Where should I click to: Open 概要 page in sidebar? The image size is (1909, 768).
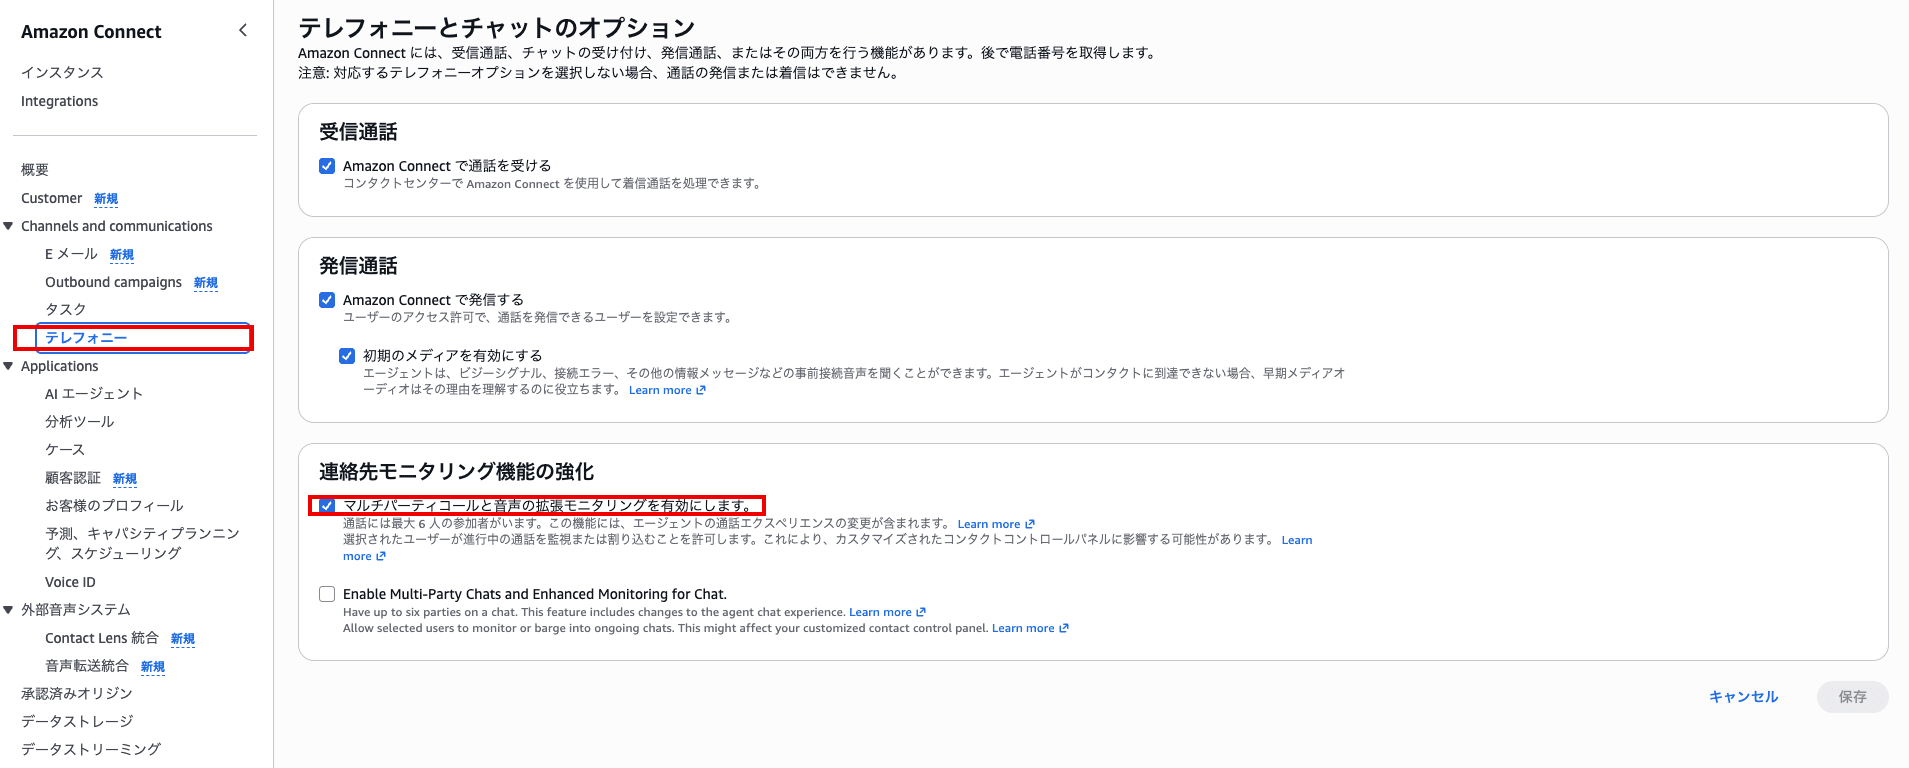(35, 170)
